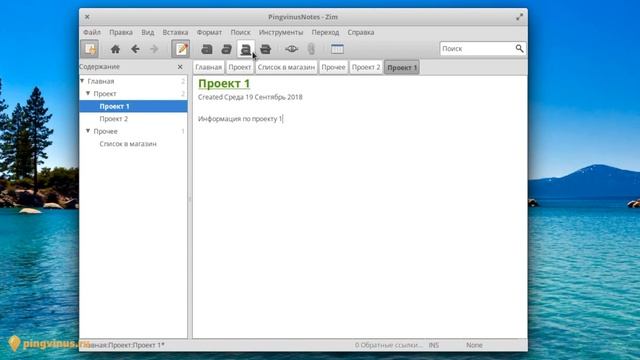Toggle page editable mode
This screenshot has width=640, height=360.
click(181, 49)
